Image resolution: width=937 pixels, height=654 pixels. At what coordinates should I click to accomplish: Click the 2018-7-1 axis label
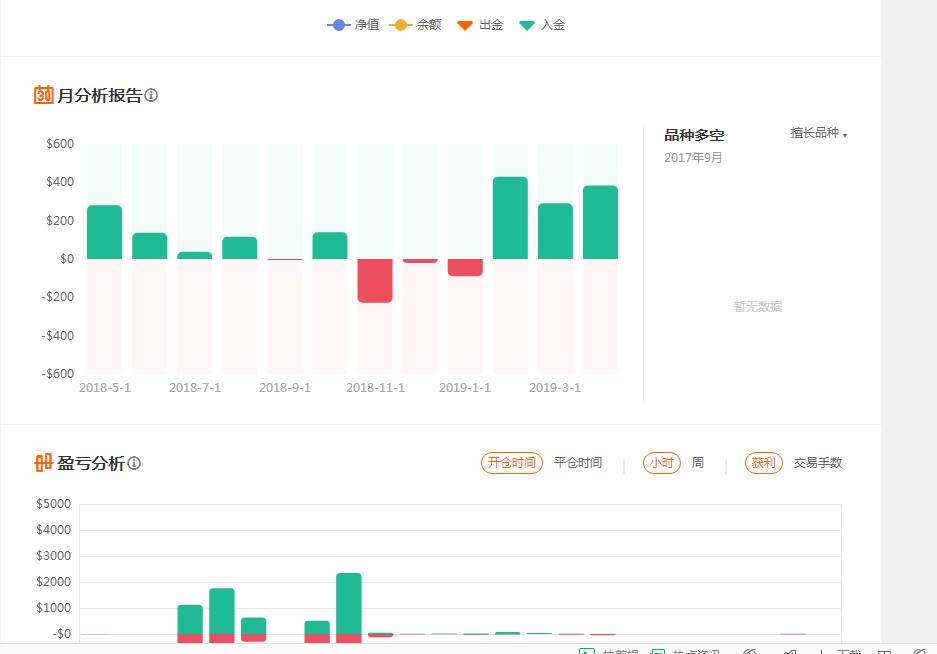(x=195, y=387)
